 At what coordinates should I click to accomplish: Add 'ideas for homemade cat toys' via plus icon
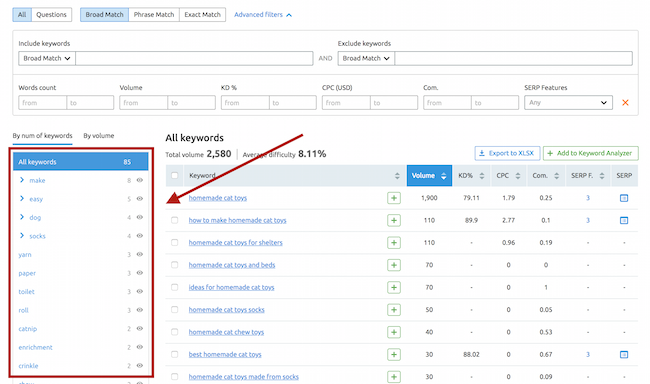394,287
